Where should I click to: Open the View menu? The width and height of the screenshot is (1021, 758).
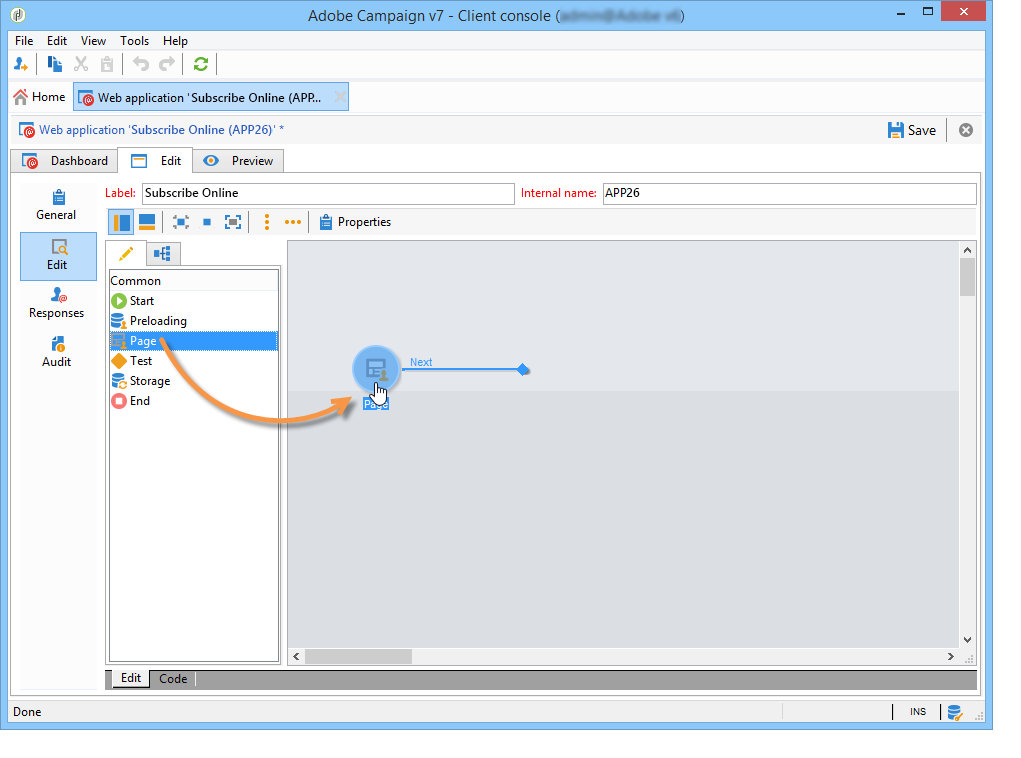[93, 40]
